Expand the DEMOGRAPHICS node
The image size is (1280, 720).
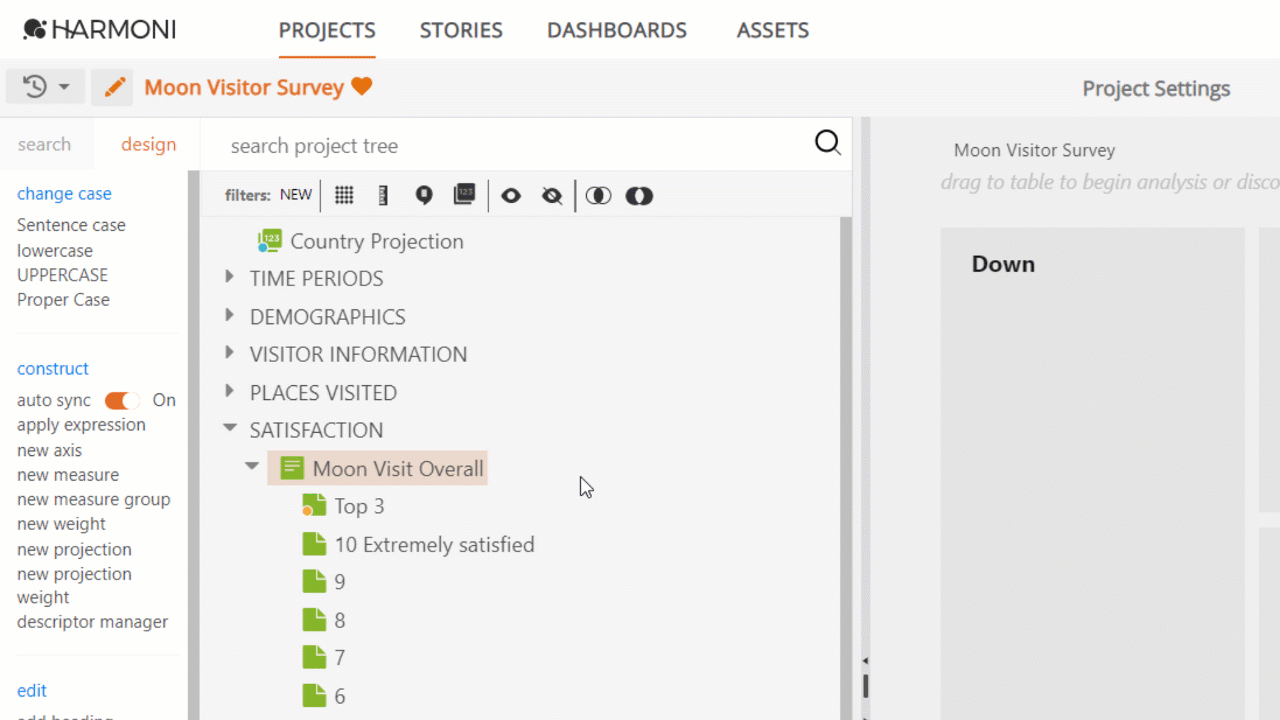click(x=229, y=315)
